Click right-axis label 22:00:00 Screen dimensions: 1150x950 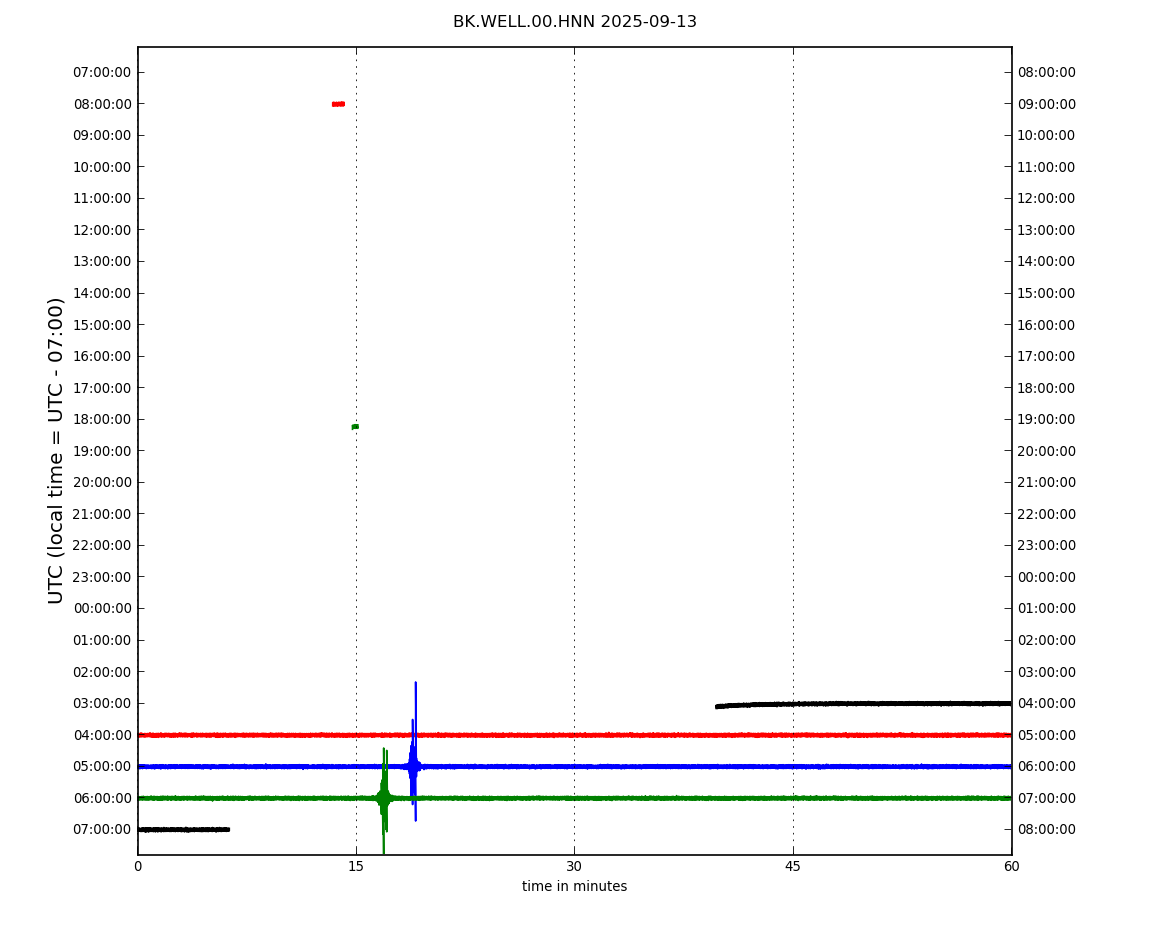click(x=1047, y=514)
